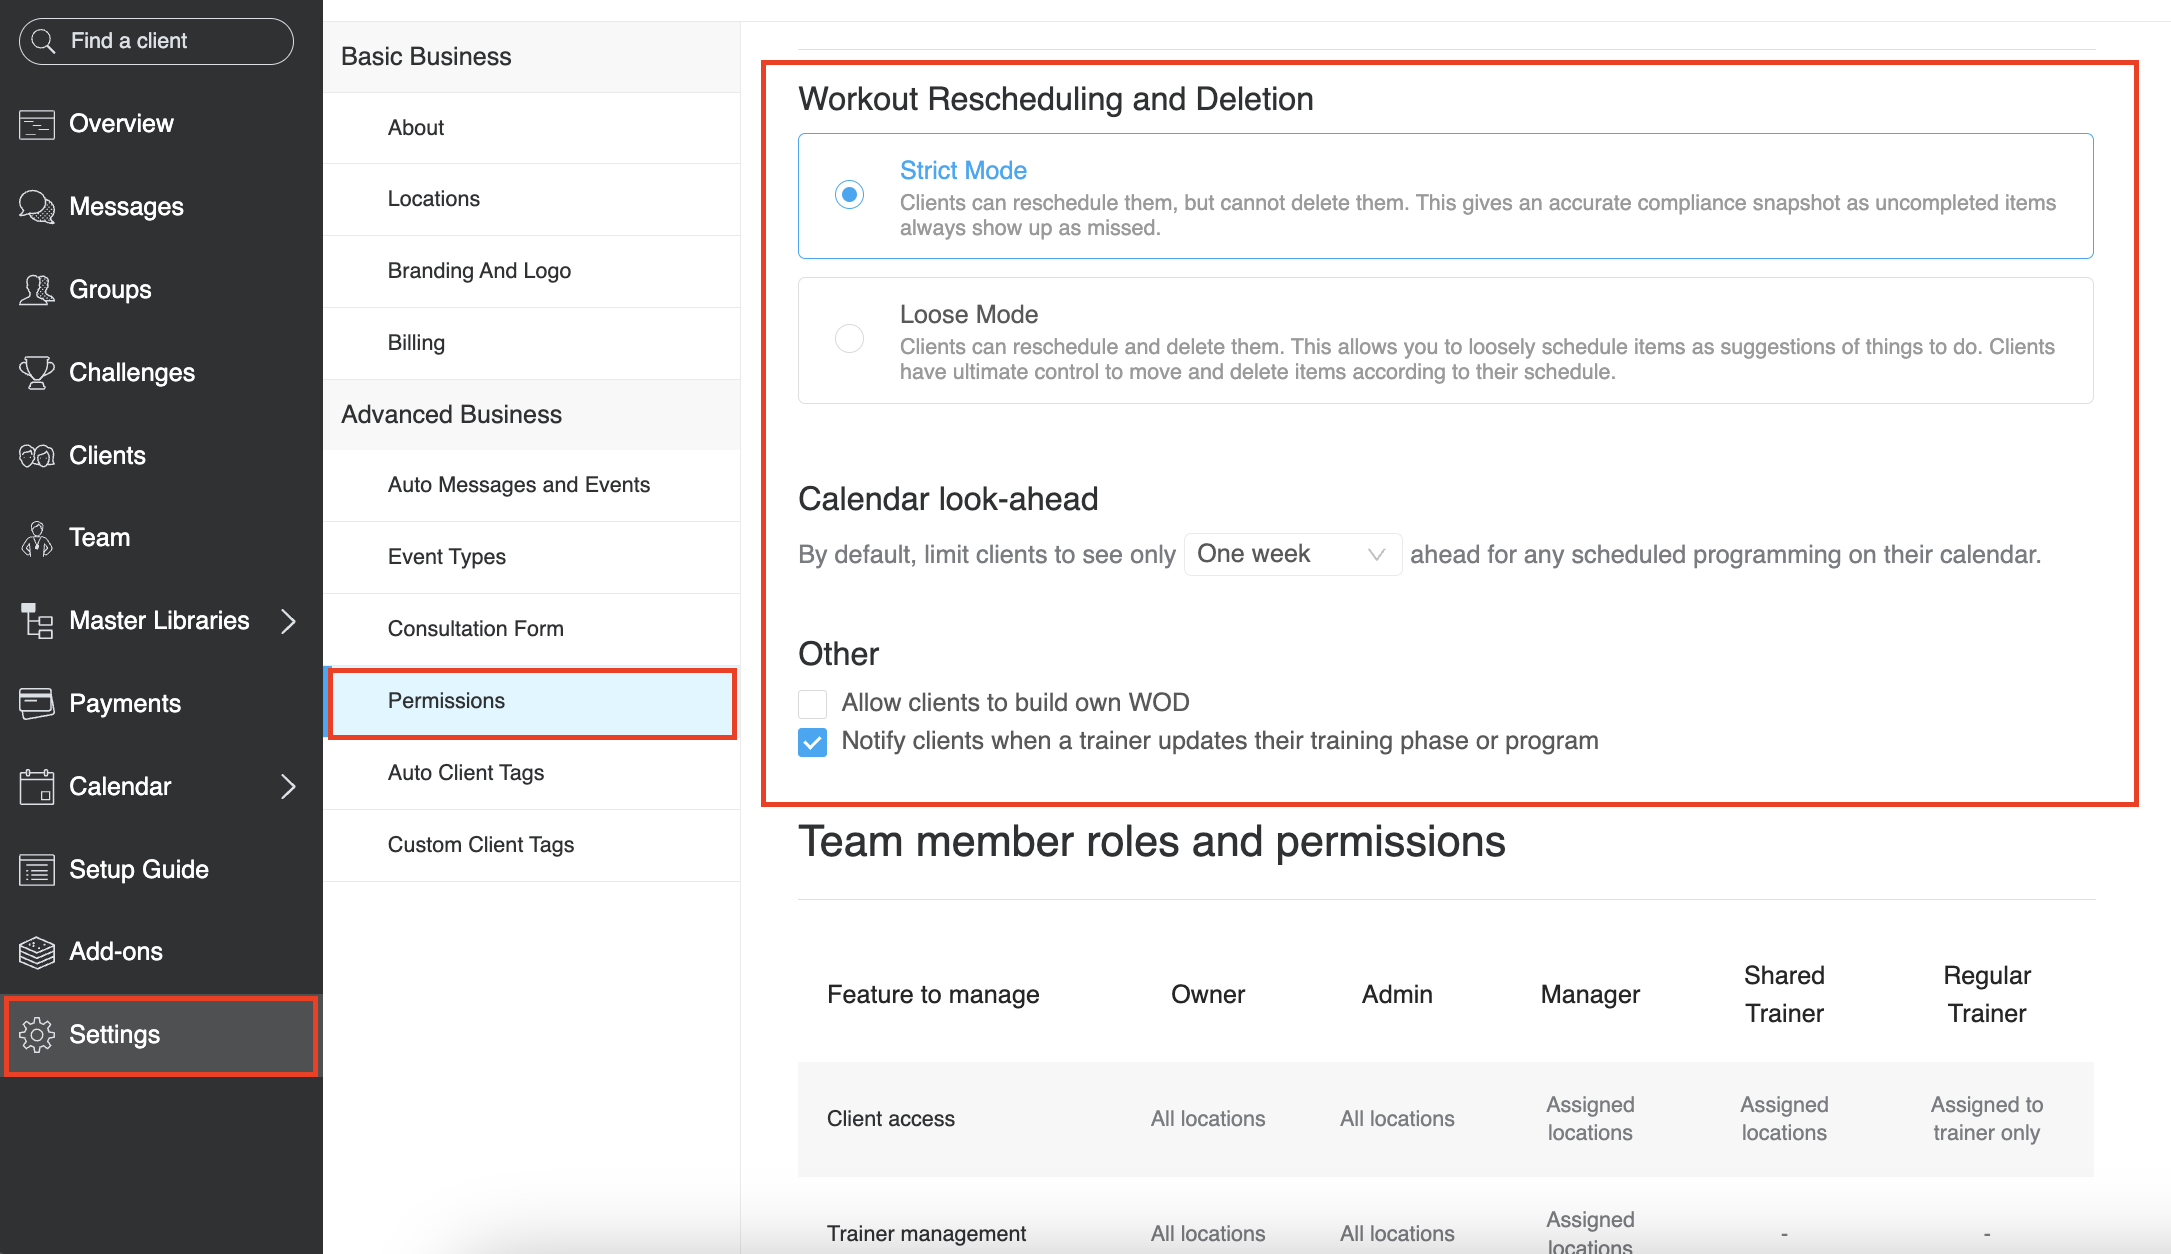Open the Overview section from sidebar
The image size is (2171, 1254).
[x=121, y=123]
